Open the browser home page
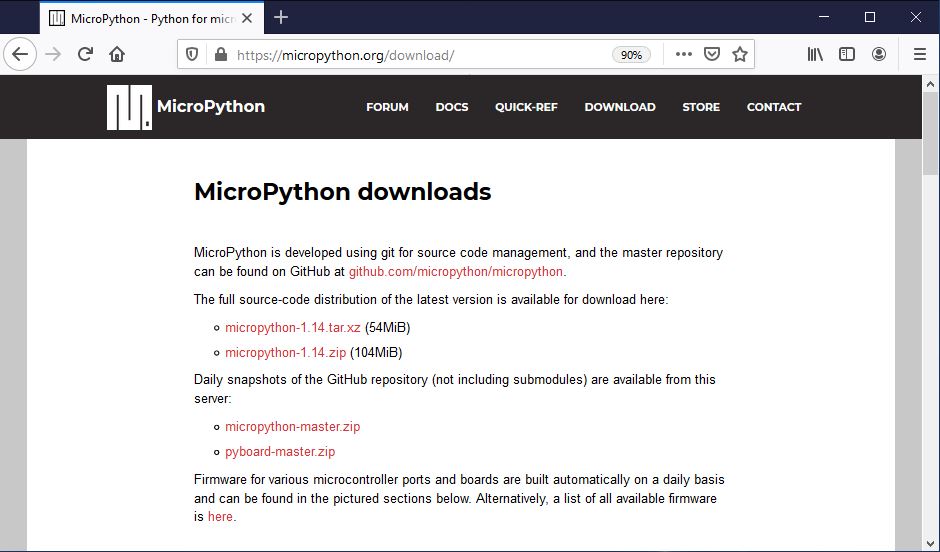Screen dimensions: 940x552 pyautogui.click(x=117, y=55)
